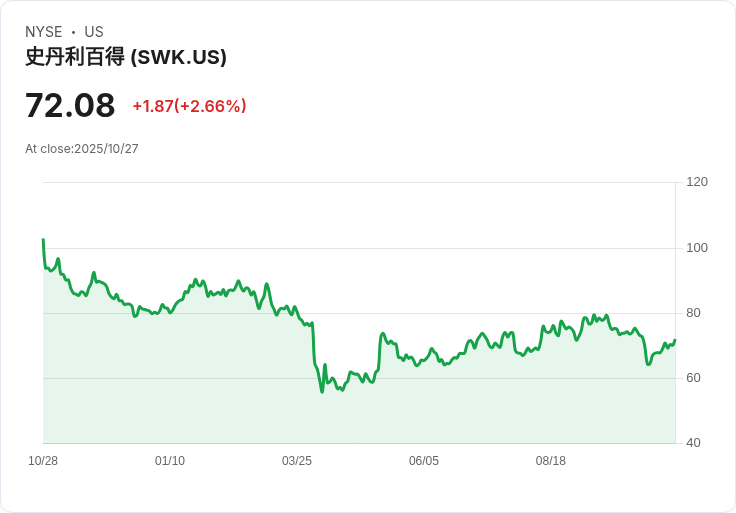Click the 08/18 date axis label

[x=551, y=461]
